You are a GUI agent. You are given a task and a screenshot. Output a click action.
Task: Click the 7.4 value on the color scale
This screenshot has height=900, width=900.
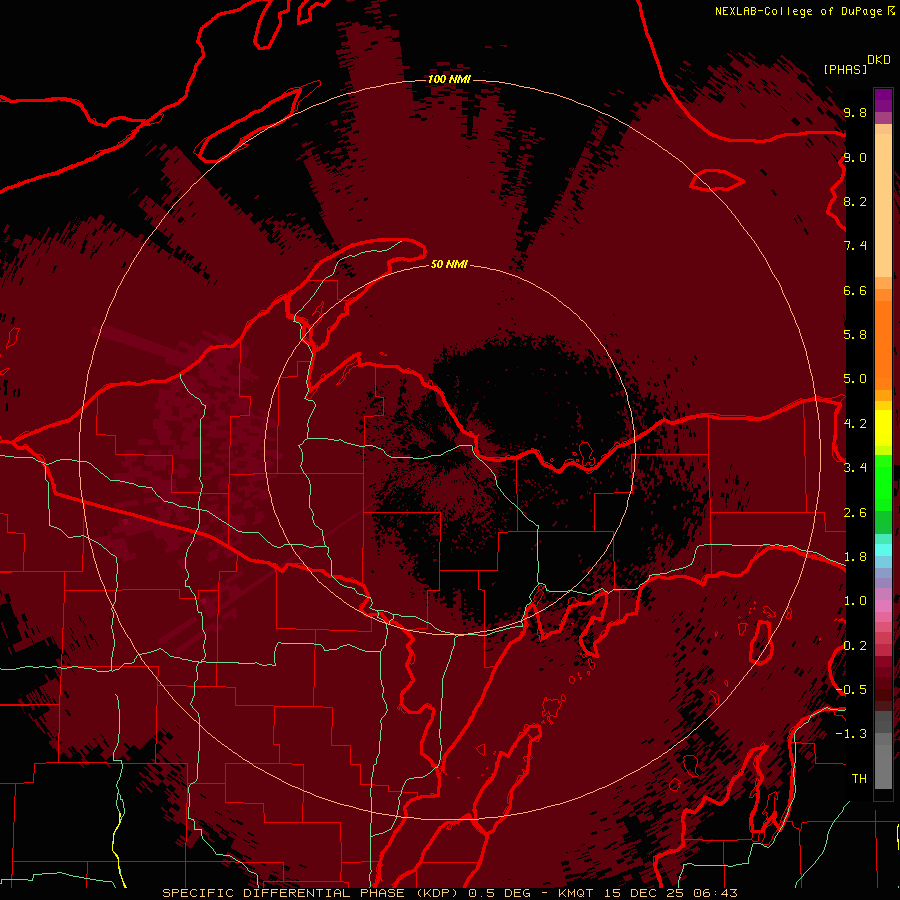coord(855,246)
